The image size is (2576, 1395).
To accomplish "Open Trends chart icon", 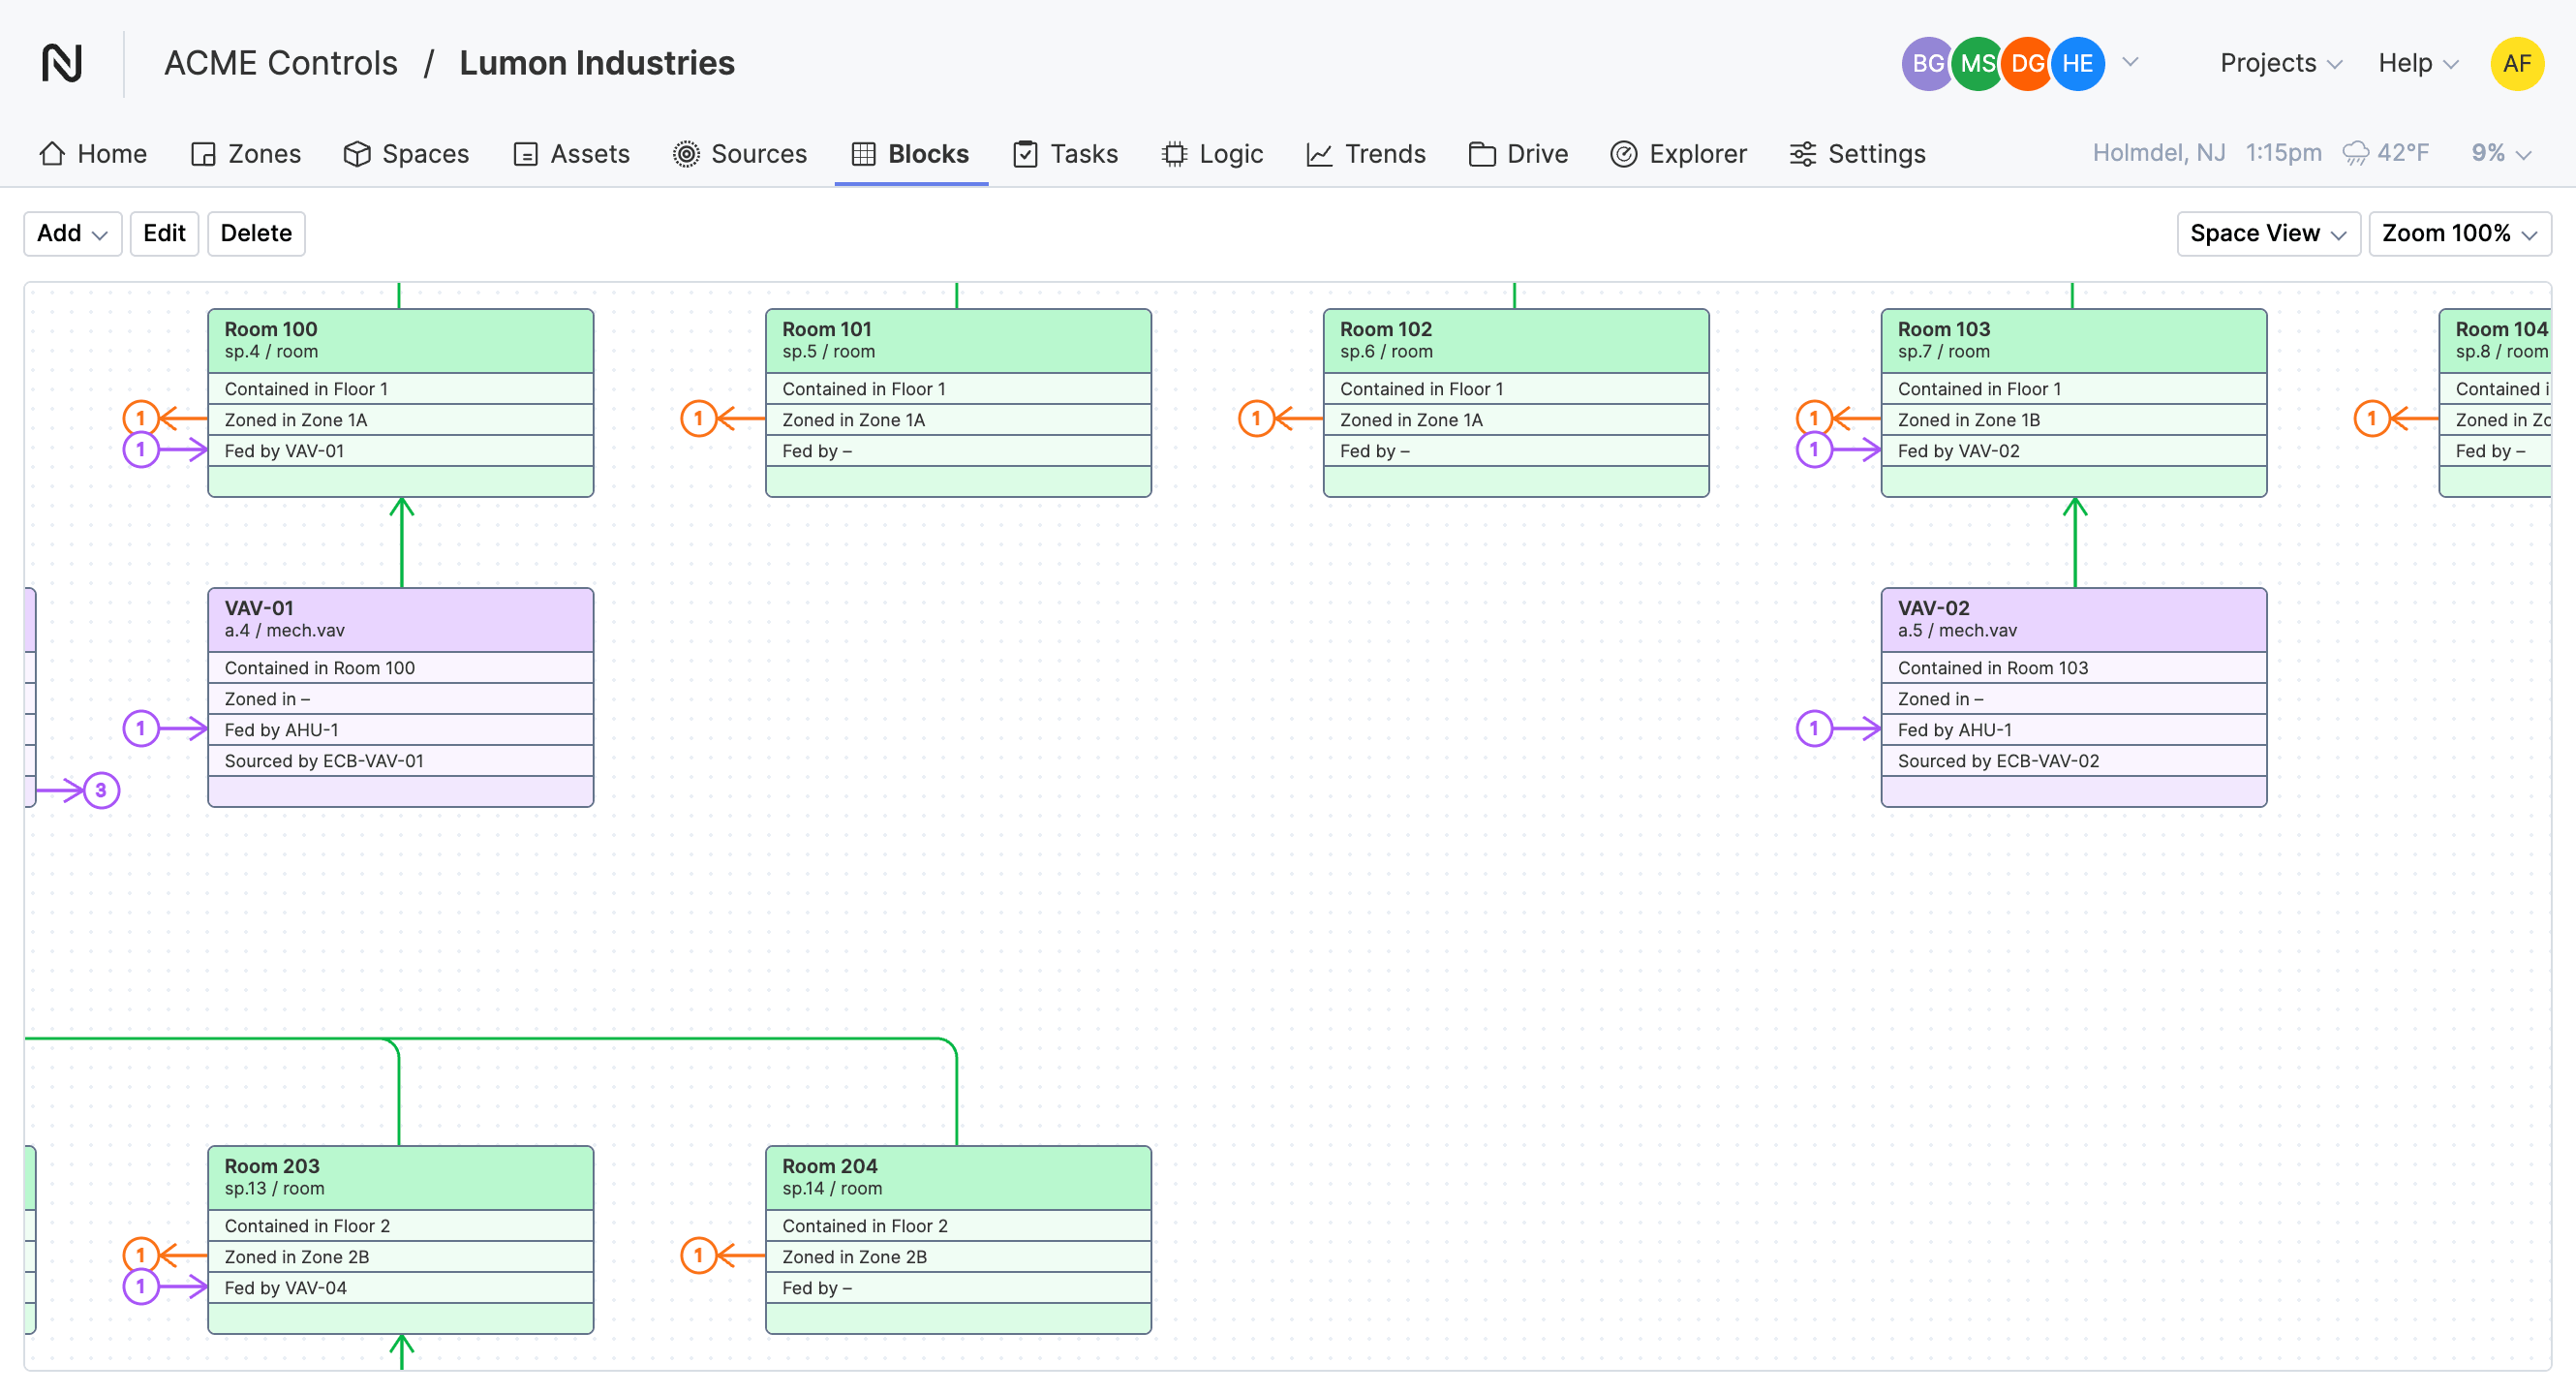I will (x=1319, y=153).
